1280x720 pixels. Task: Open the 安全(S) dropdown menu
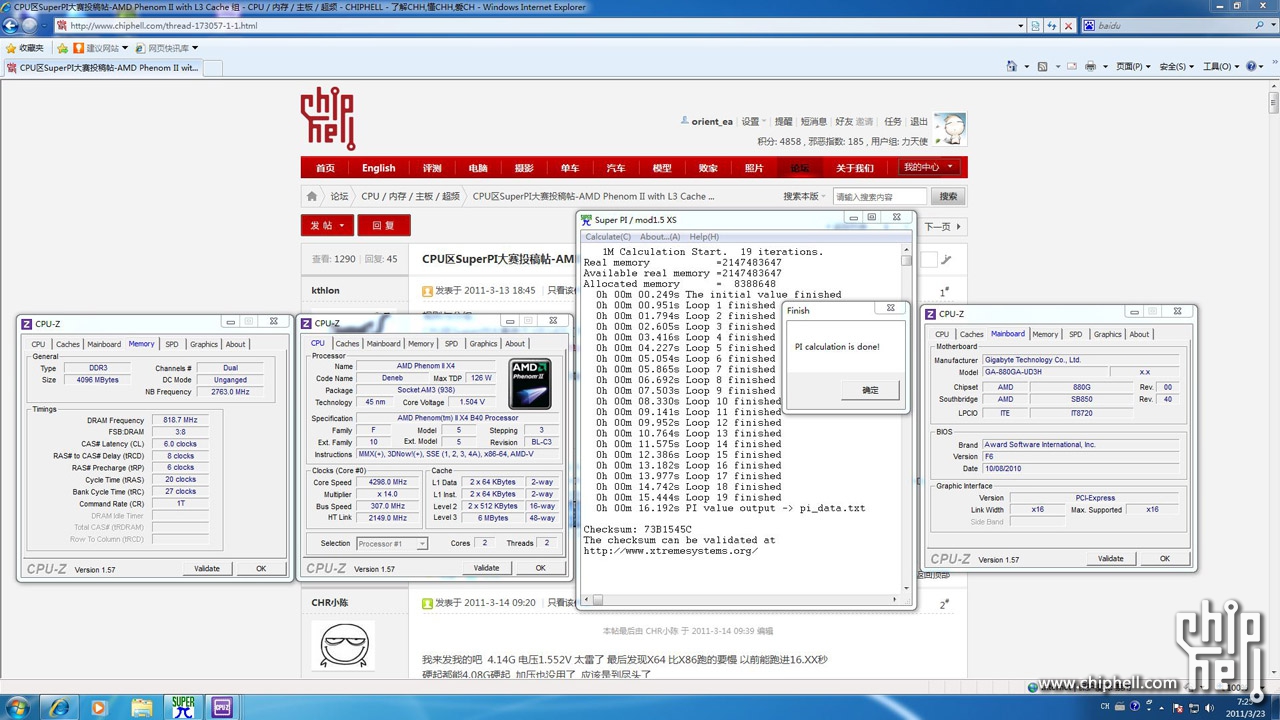pyautogui.click(x=1177, y=67)
